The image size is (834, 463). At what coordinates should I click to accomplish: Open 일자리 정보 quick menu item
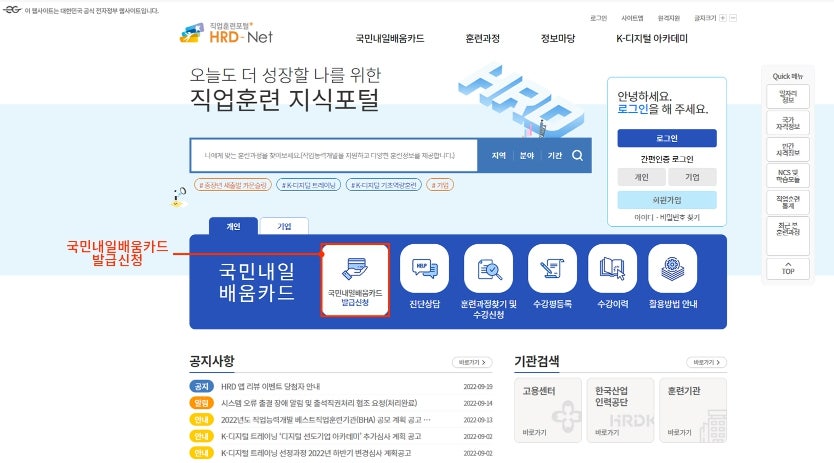pos(788,97)
